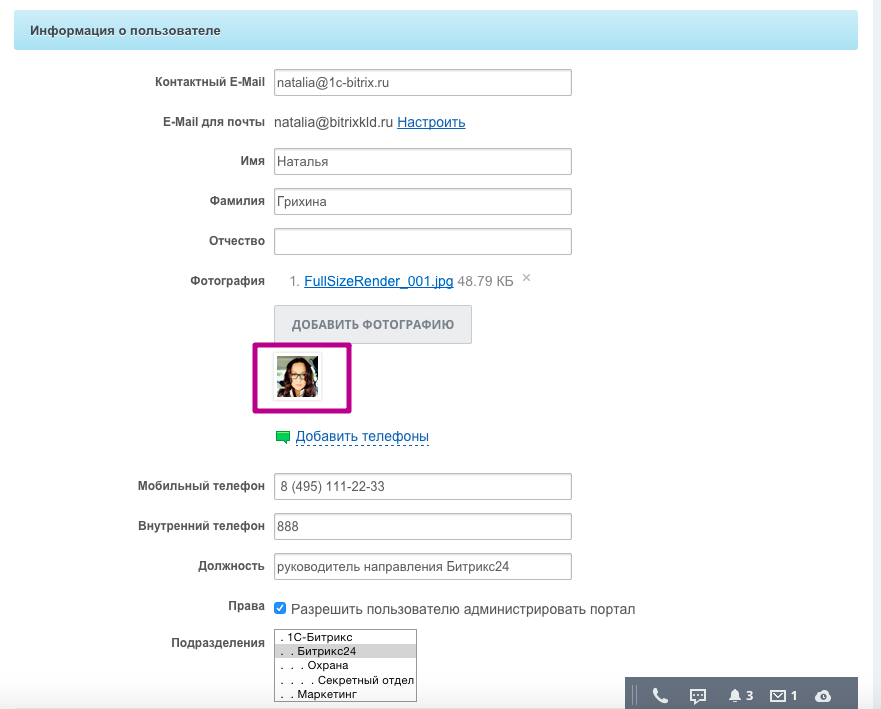This screenshot has width=881, height=709.
Task: Remove FullSizeRender_001.jpg with the X icon
Action: (x=526, y=278)
